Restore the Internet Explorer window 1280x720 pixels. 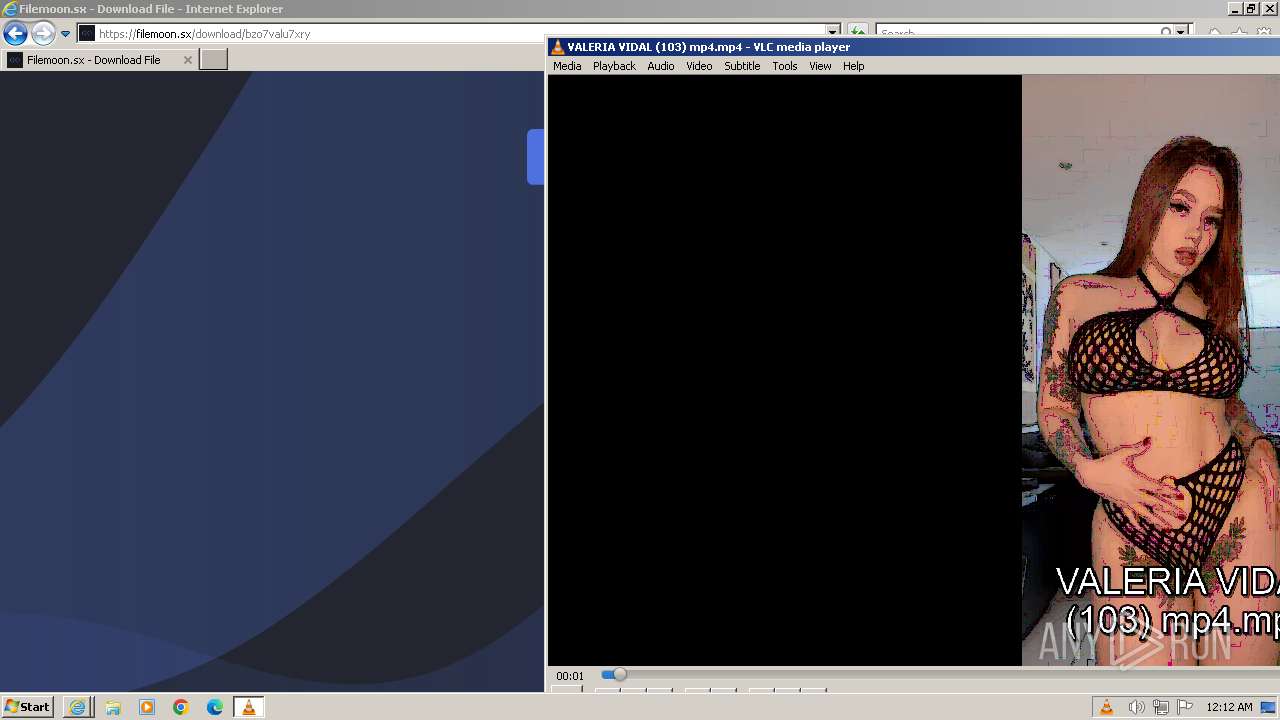click(x=1250, y=9)
